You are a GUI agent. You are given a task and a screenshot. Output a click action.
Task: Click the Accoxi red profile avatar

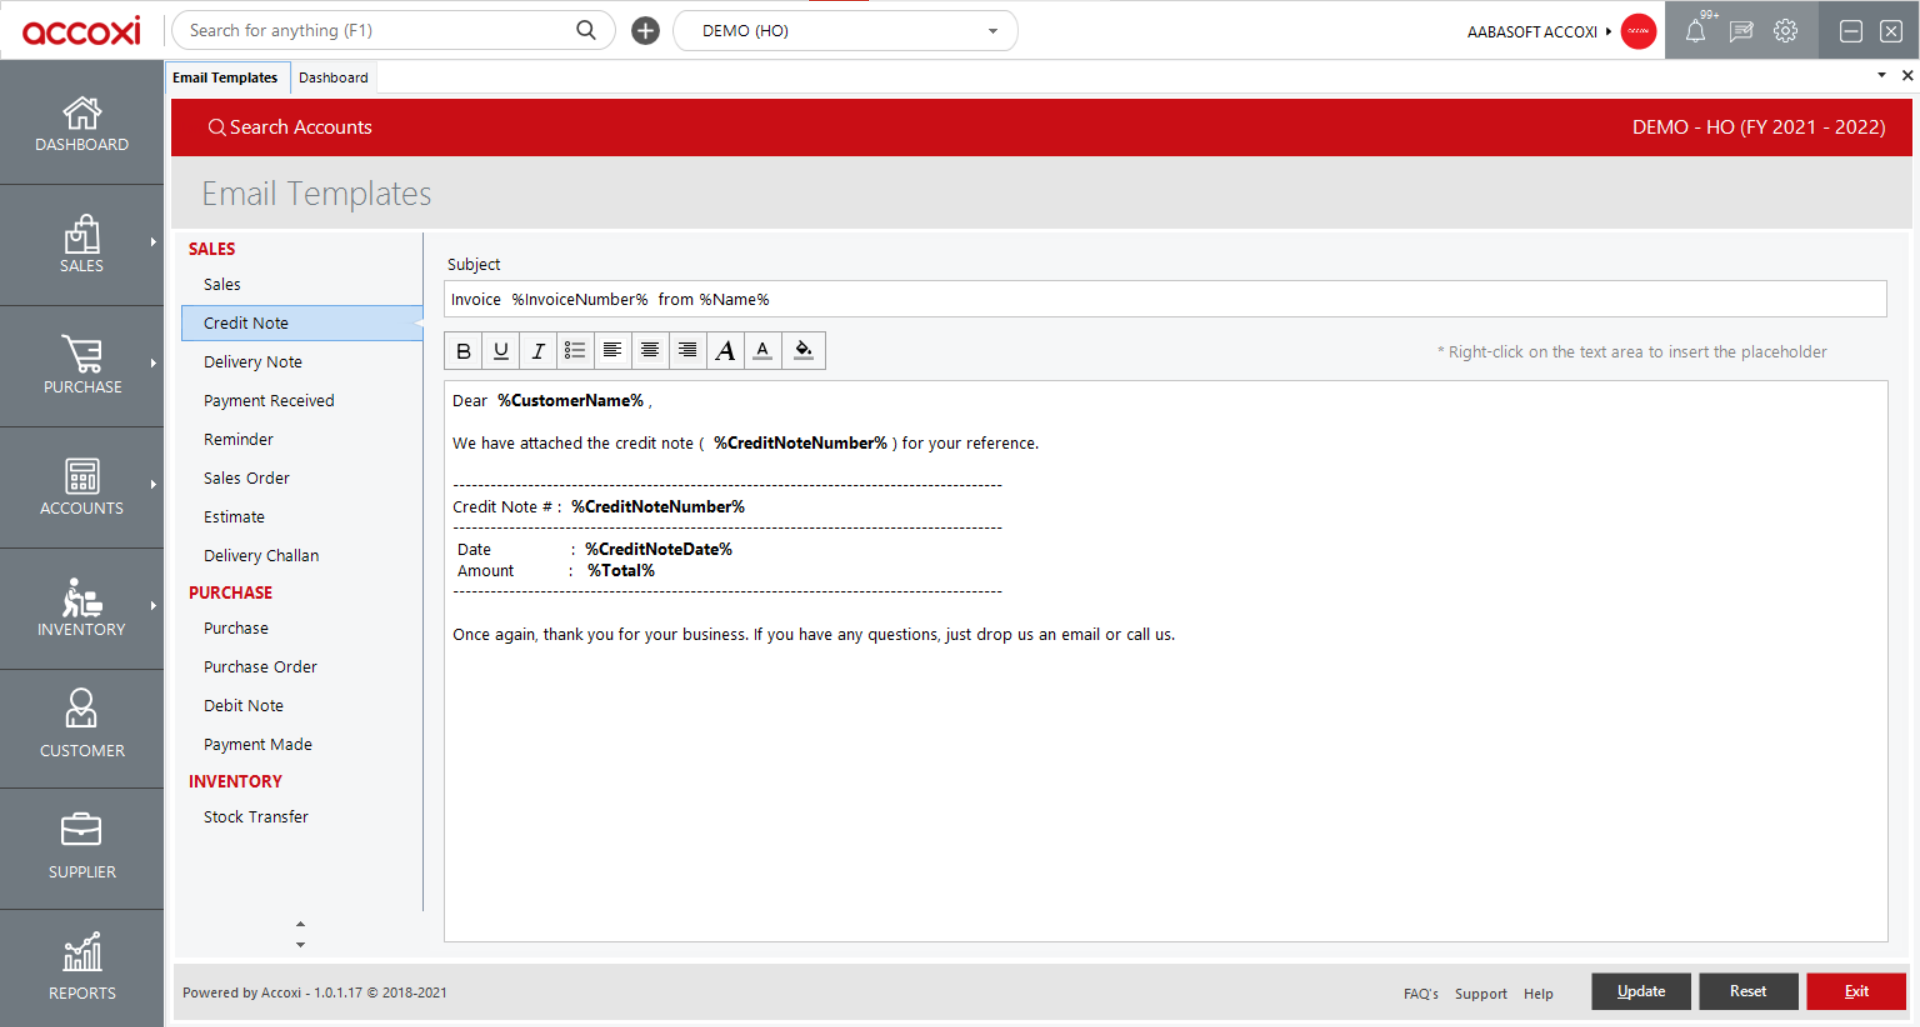(1638, 31)
